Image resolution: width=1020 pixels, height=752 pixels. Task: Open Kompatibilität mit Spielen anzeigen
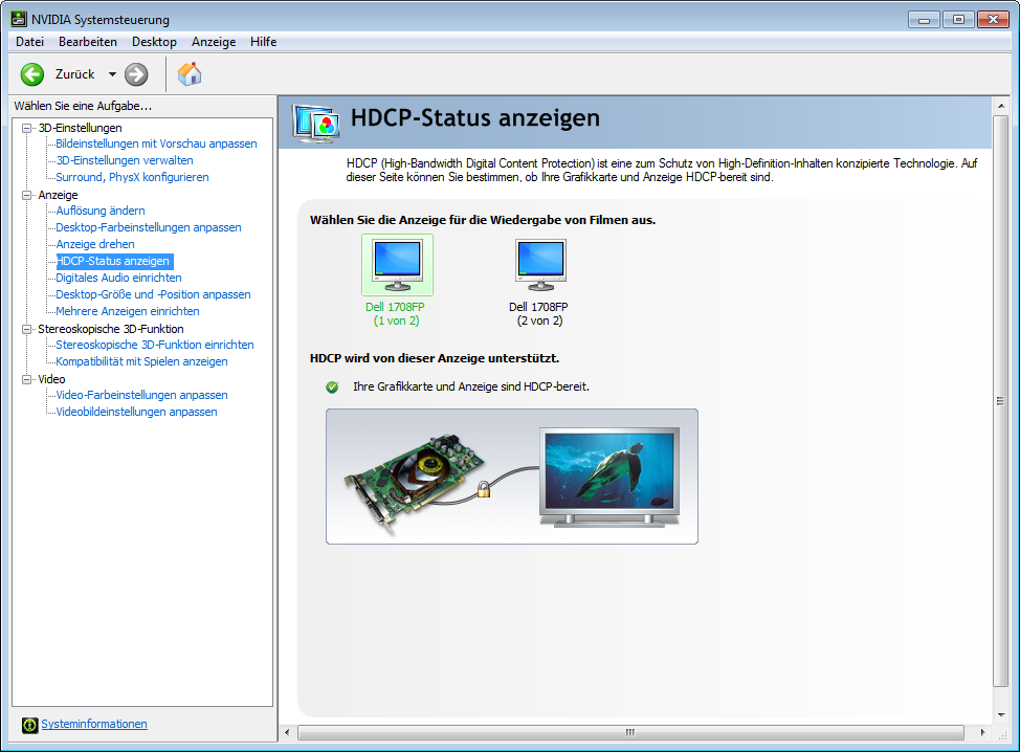(142, 362)
